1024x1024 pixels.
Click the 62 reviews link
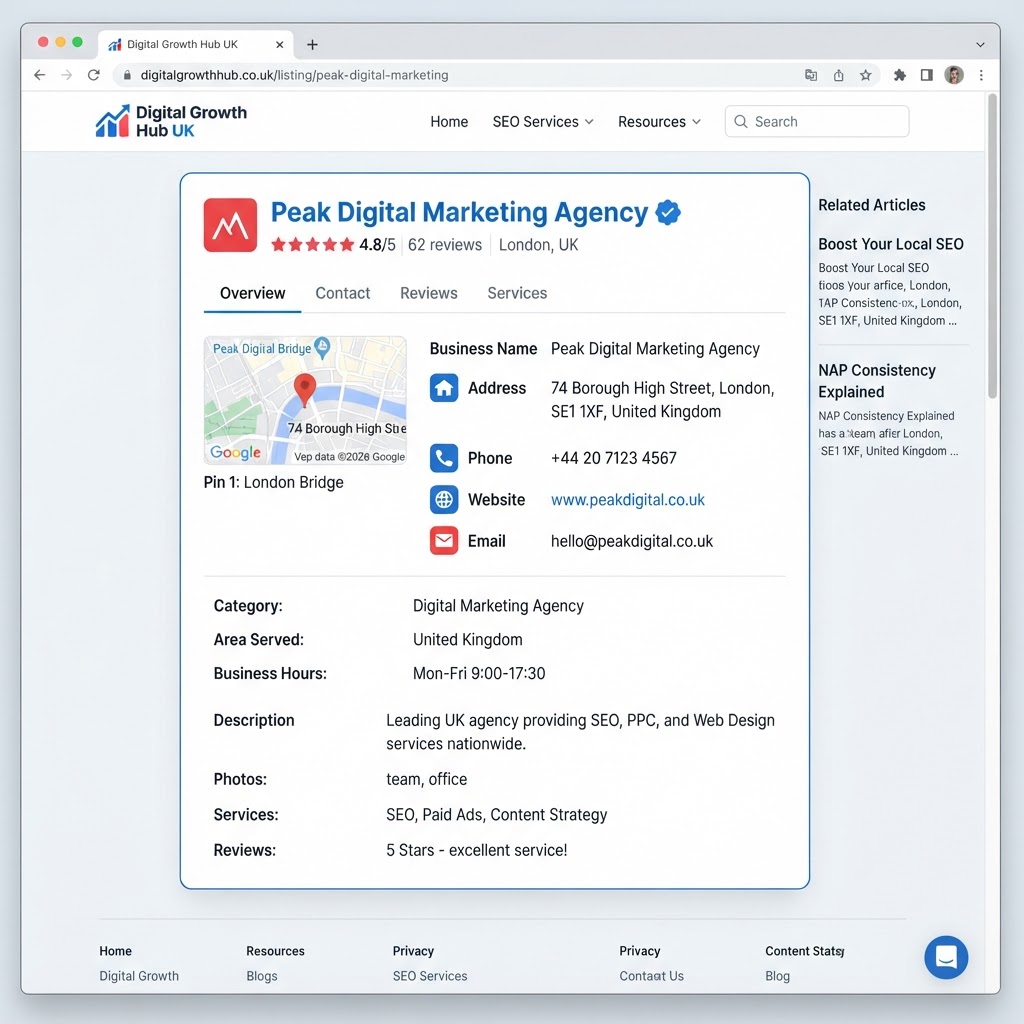445,245
